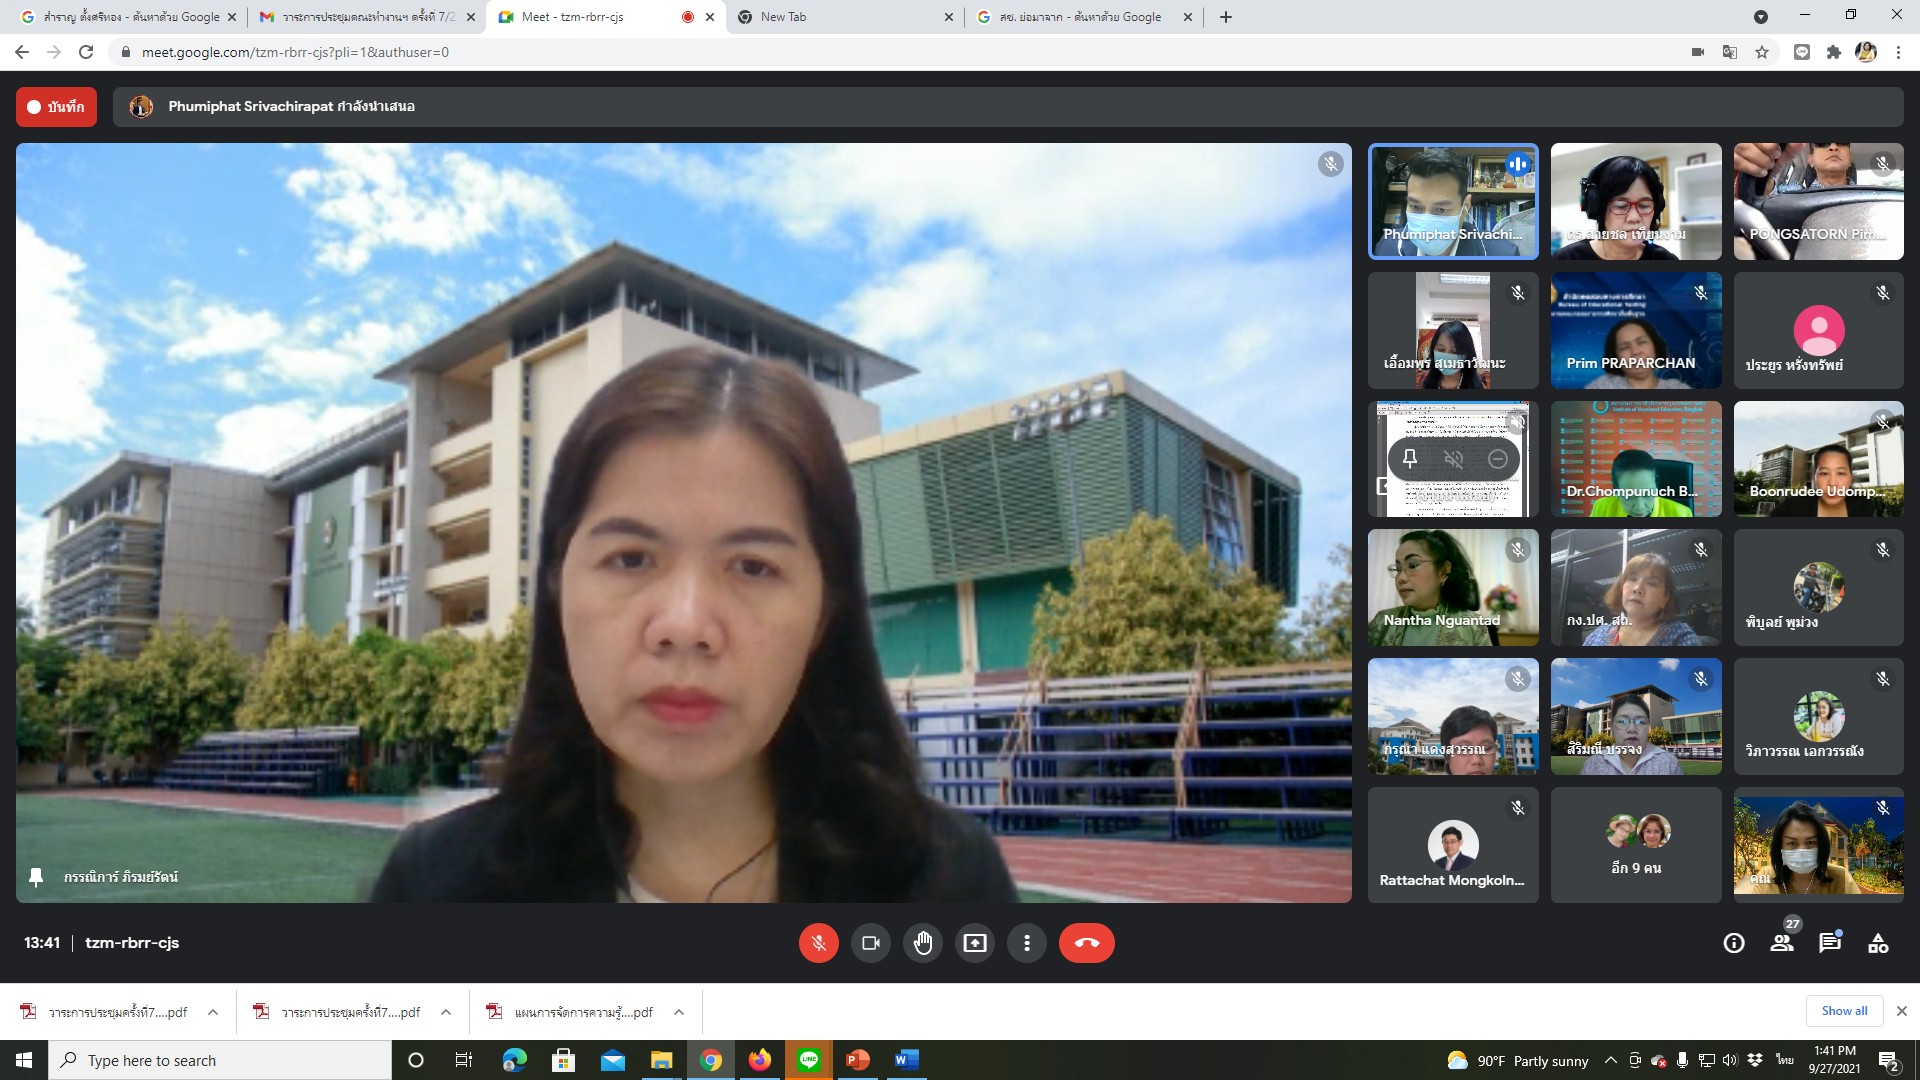Click Show all downloads button

pyautogui.click(x=1843, y=1011)
